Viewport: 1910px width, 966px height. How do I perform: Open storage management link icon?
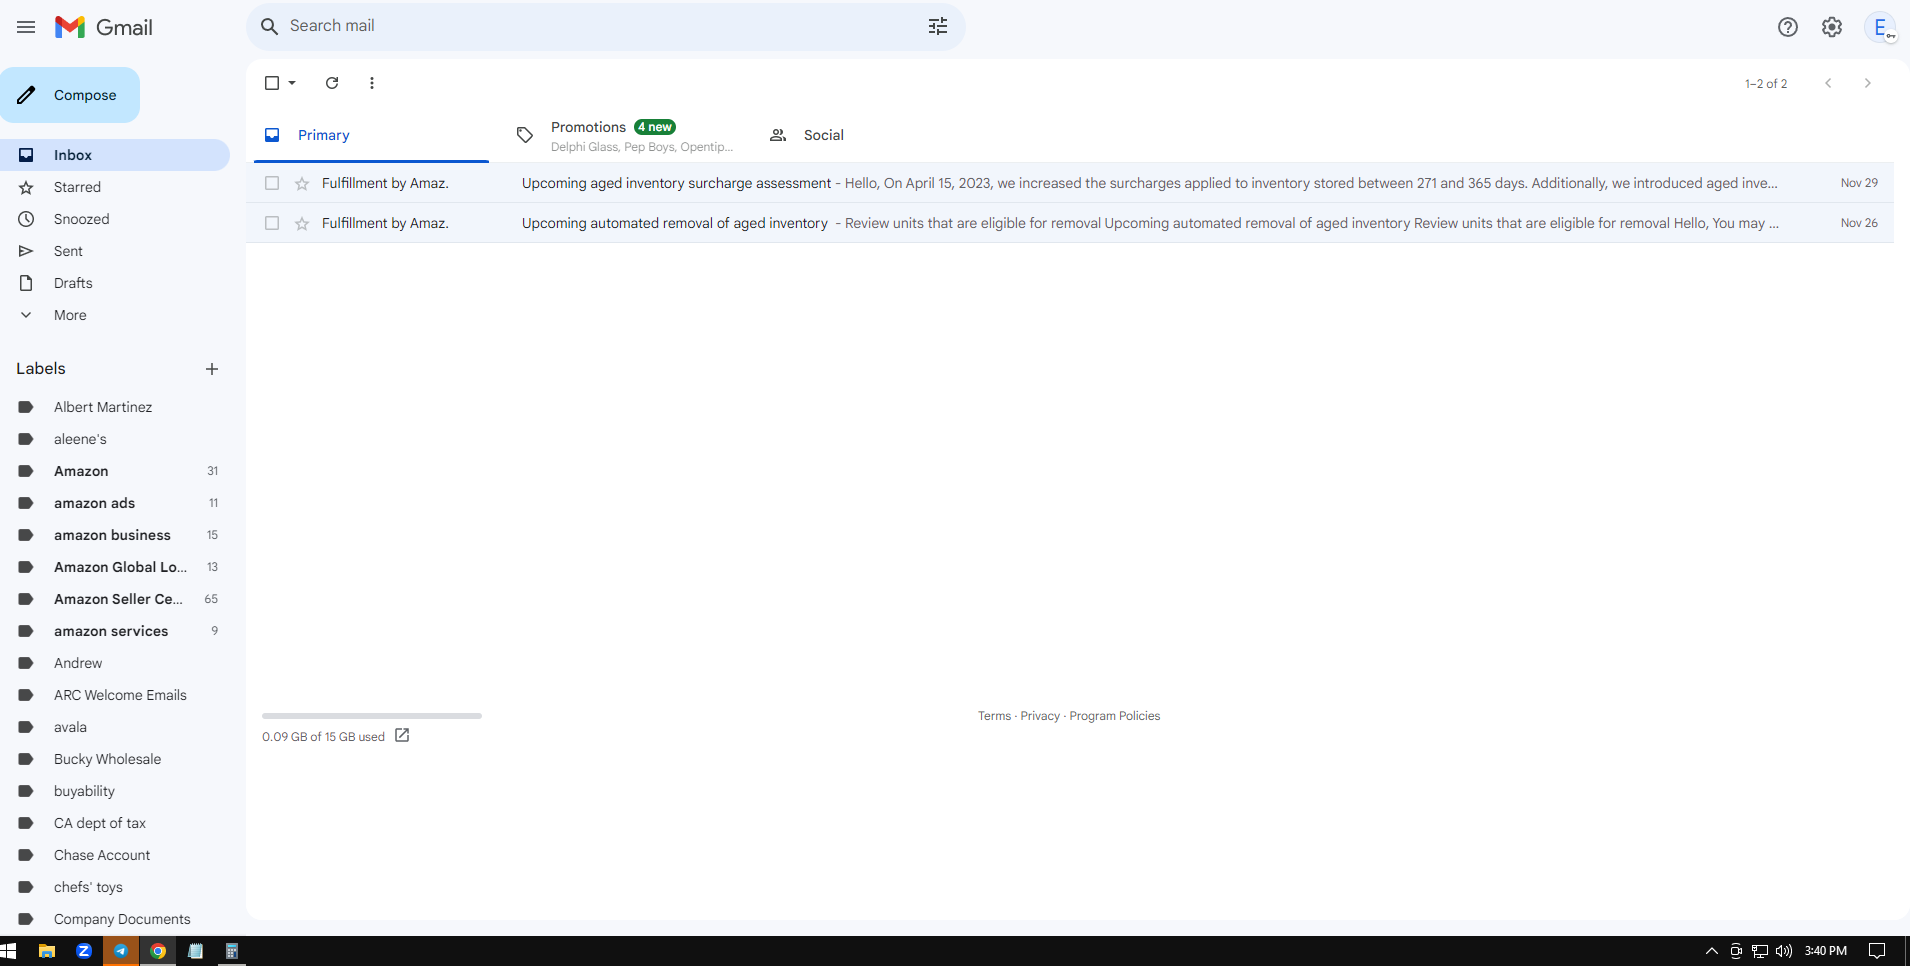pos(402,736)
